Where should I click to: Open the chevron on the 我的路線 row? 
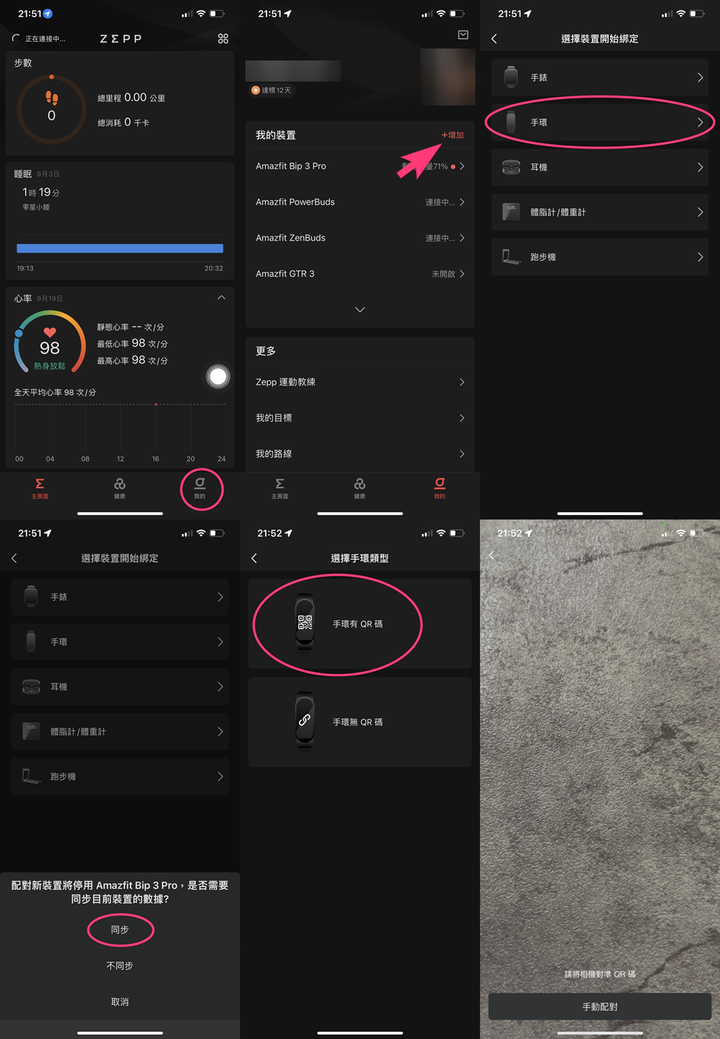[462, 454]
